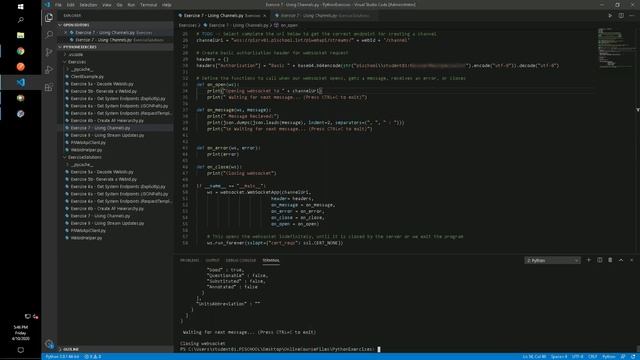Close the terminal panel

631,260
